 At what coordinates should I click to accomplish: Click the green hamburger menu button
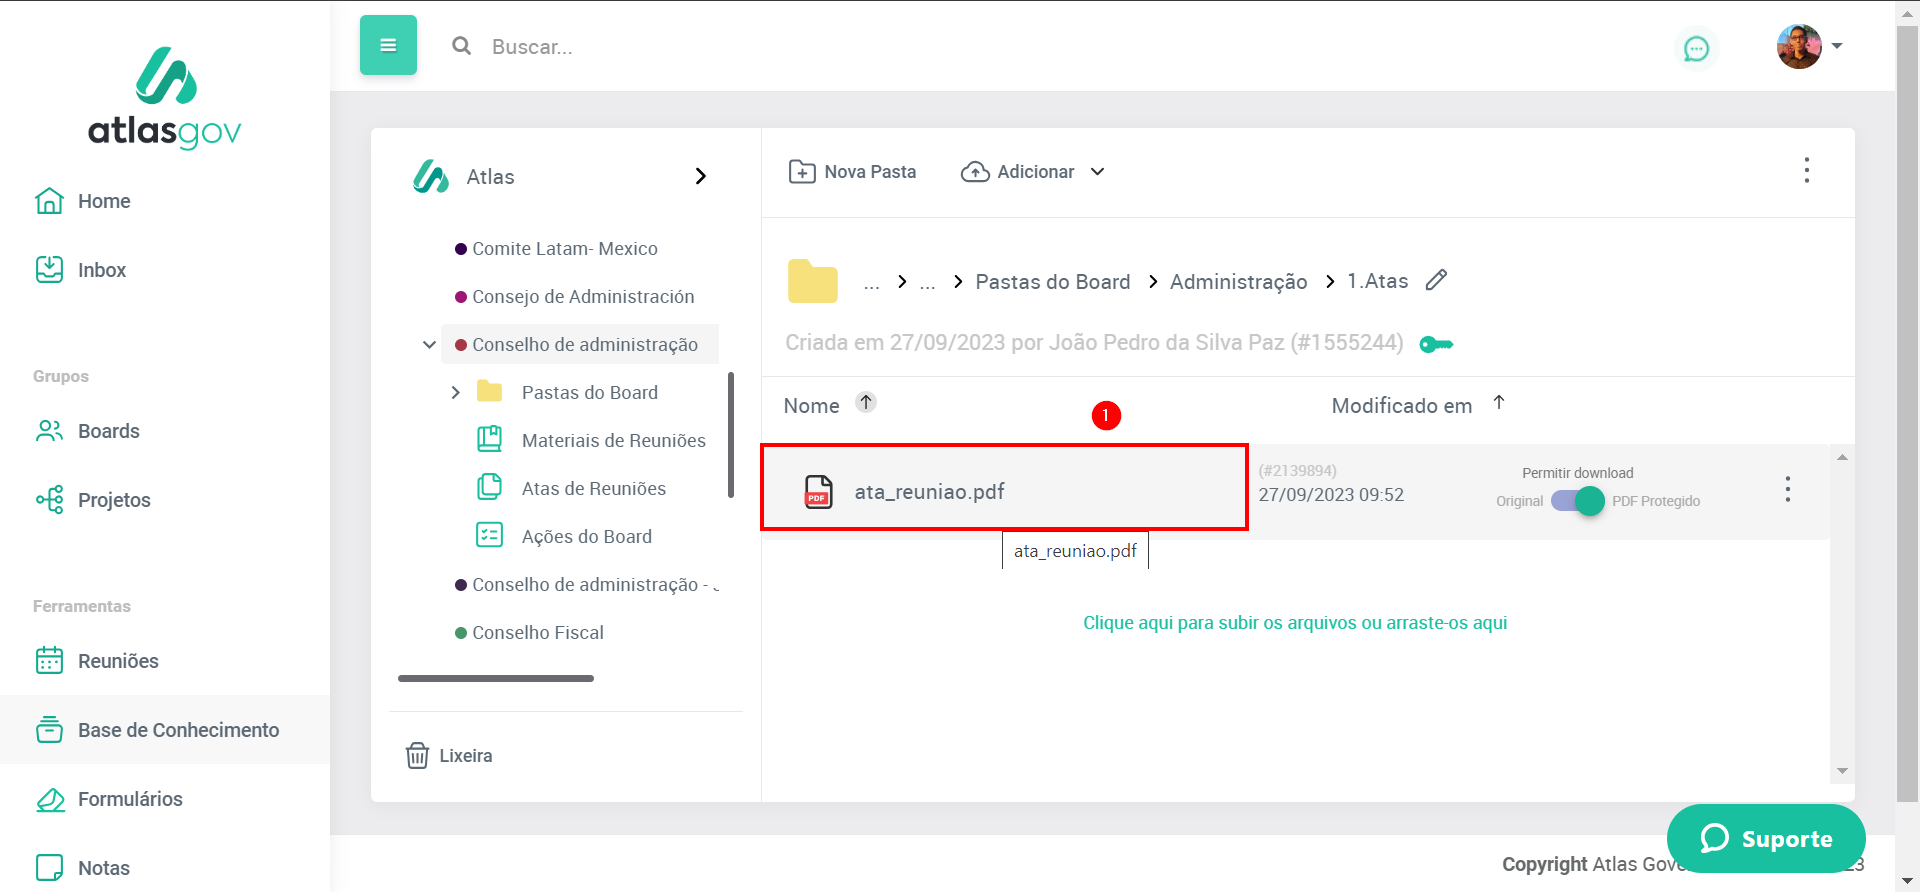[388, 45]
